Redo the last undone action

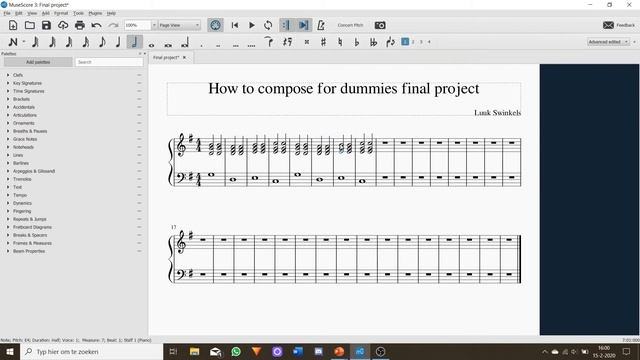113,25
